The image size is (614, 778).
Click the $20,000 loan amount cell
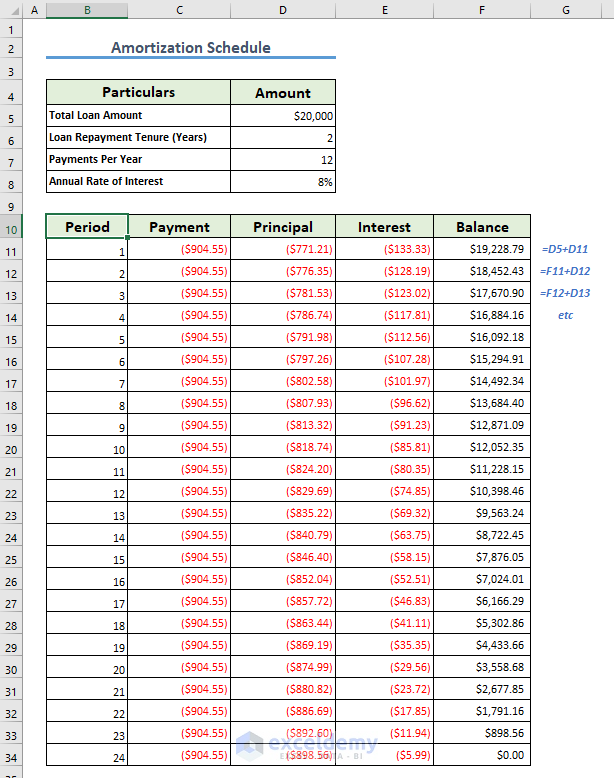283,116
